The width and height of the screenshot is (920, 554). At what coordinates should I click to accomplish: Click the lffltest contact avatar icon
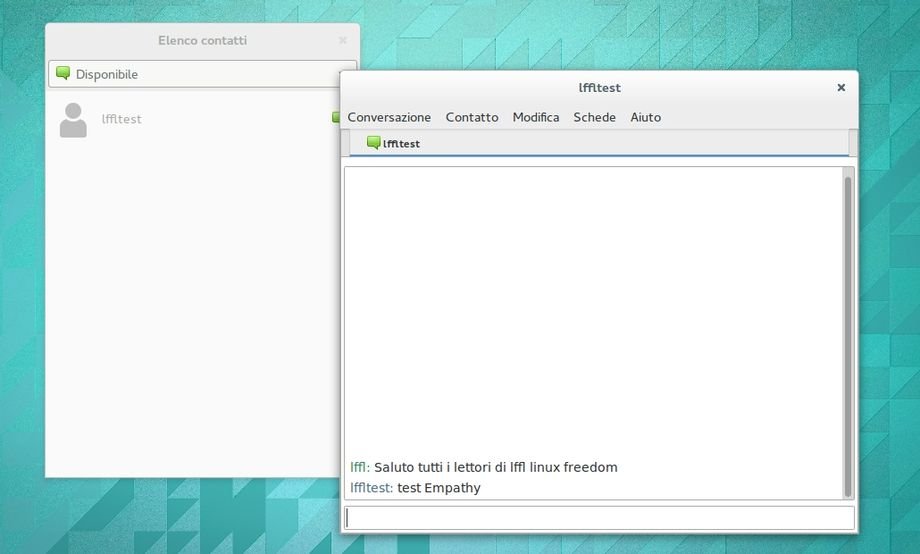73,119
